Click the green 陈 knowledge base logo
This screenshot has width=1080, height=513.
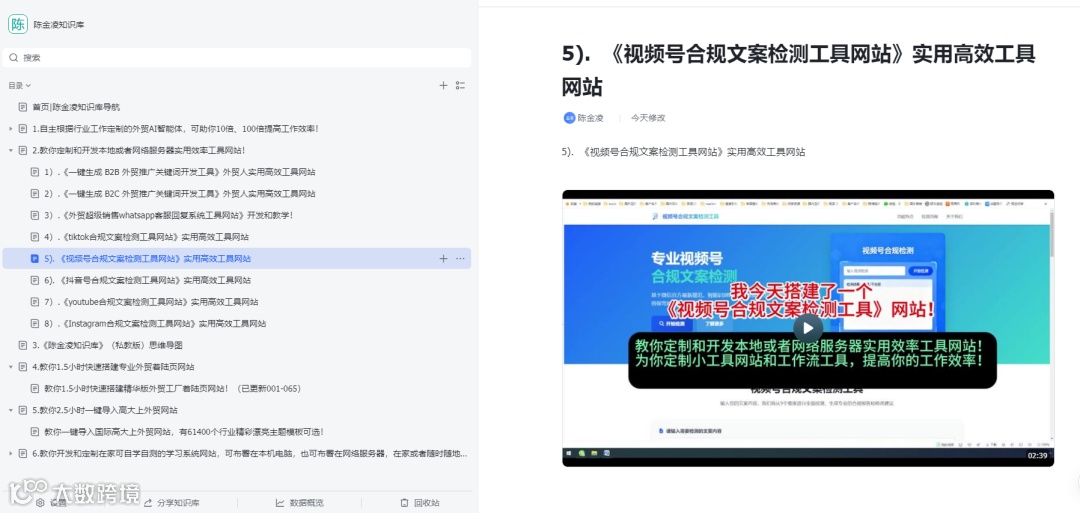coord(18,24)
